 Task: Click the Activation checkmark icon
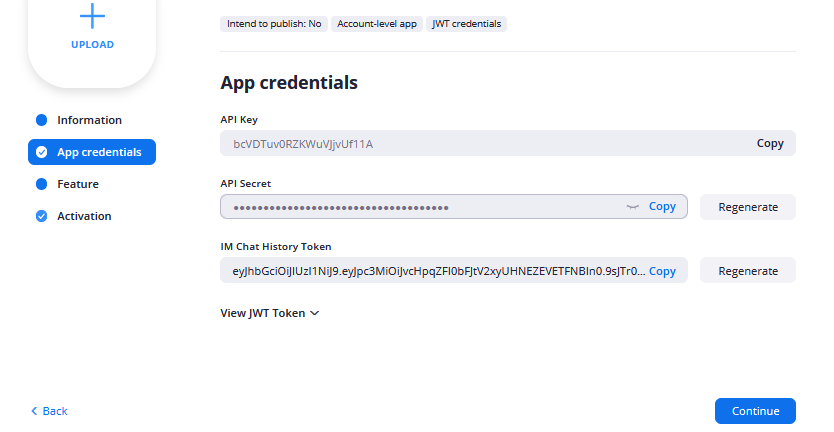[41, 216]
